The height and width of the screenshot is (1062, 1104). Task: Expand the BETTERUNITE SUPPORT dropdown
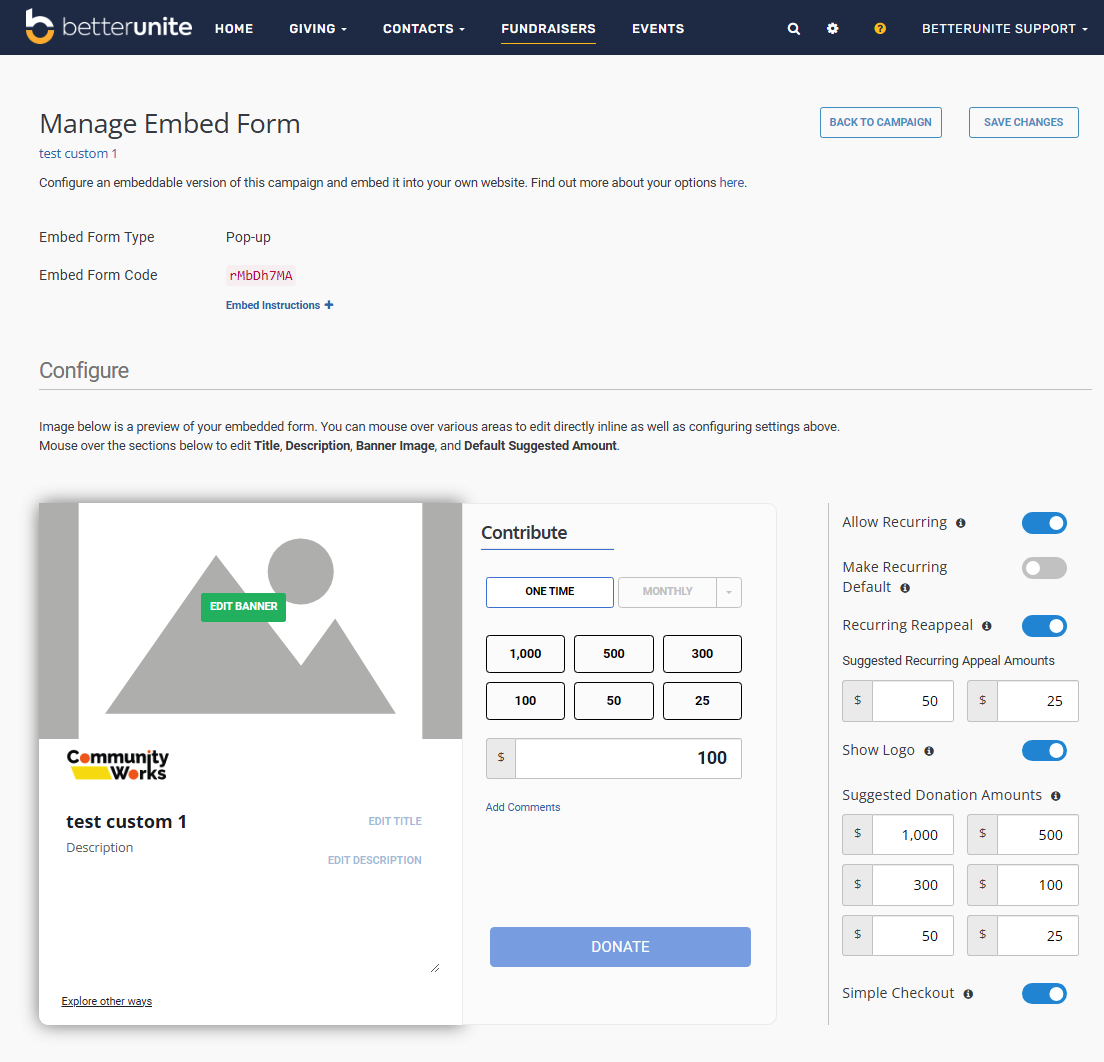pos(1004,28)
